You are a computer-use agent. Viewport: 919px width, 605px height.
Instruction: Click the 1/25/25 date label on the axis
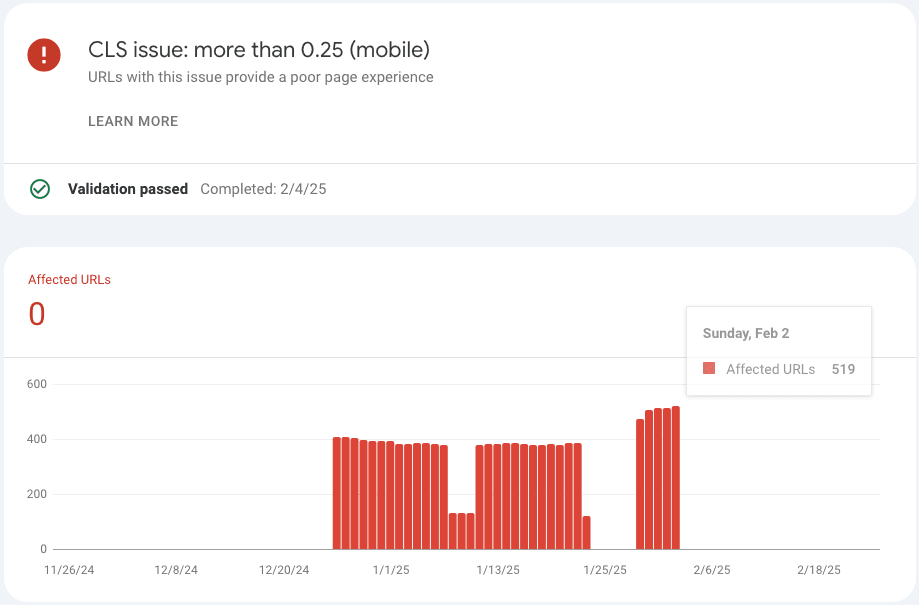tap(604, 570)
